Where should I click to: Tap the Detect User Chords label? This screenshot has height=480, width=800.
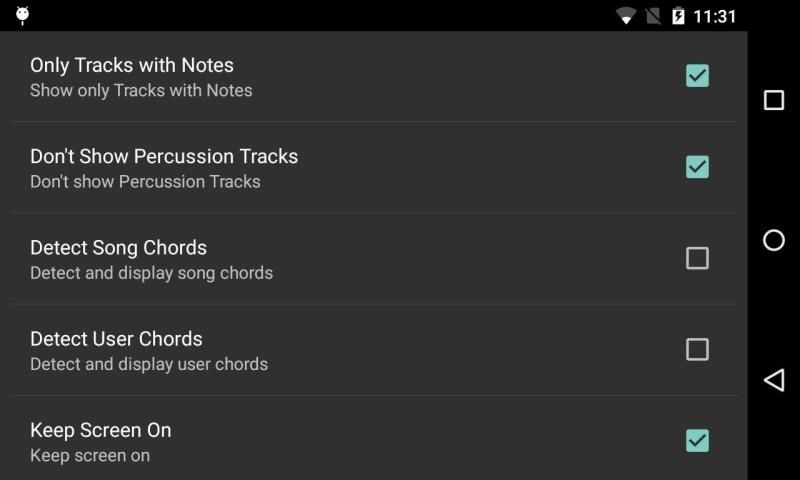pyautogui.click(x=116, y=338)
